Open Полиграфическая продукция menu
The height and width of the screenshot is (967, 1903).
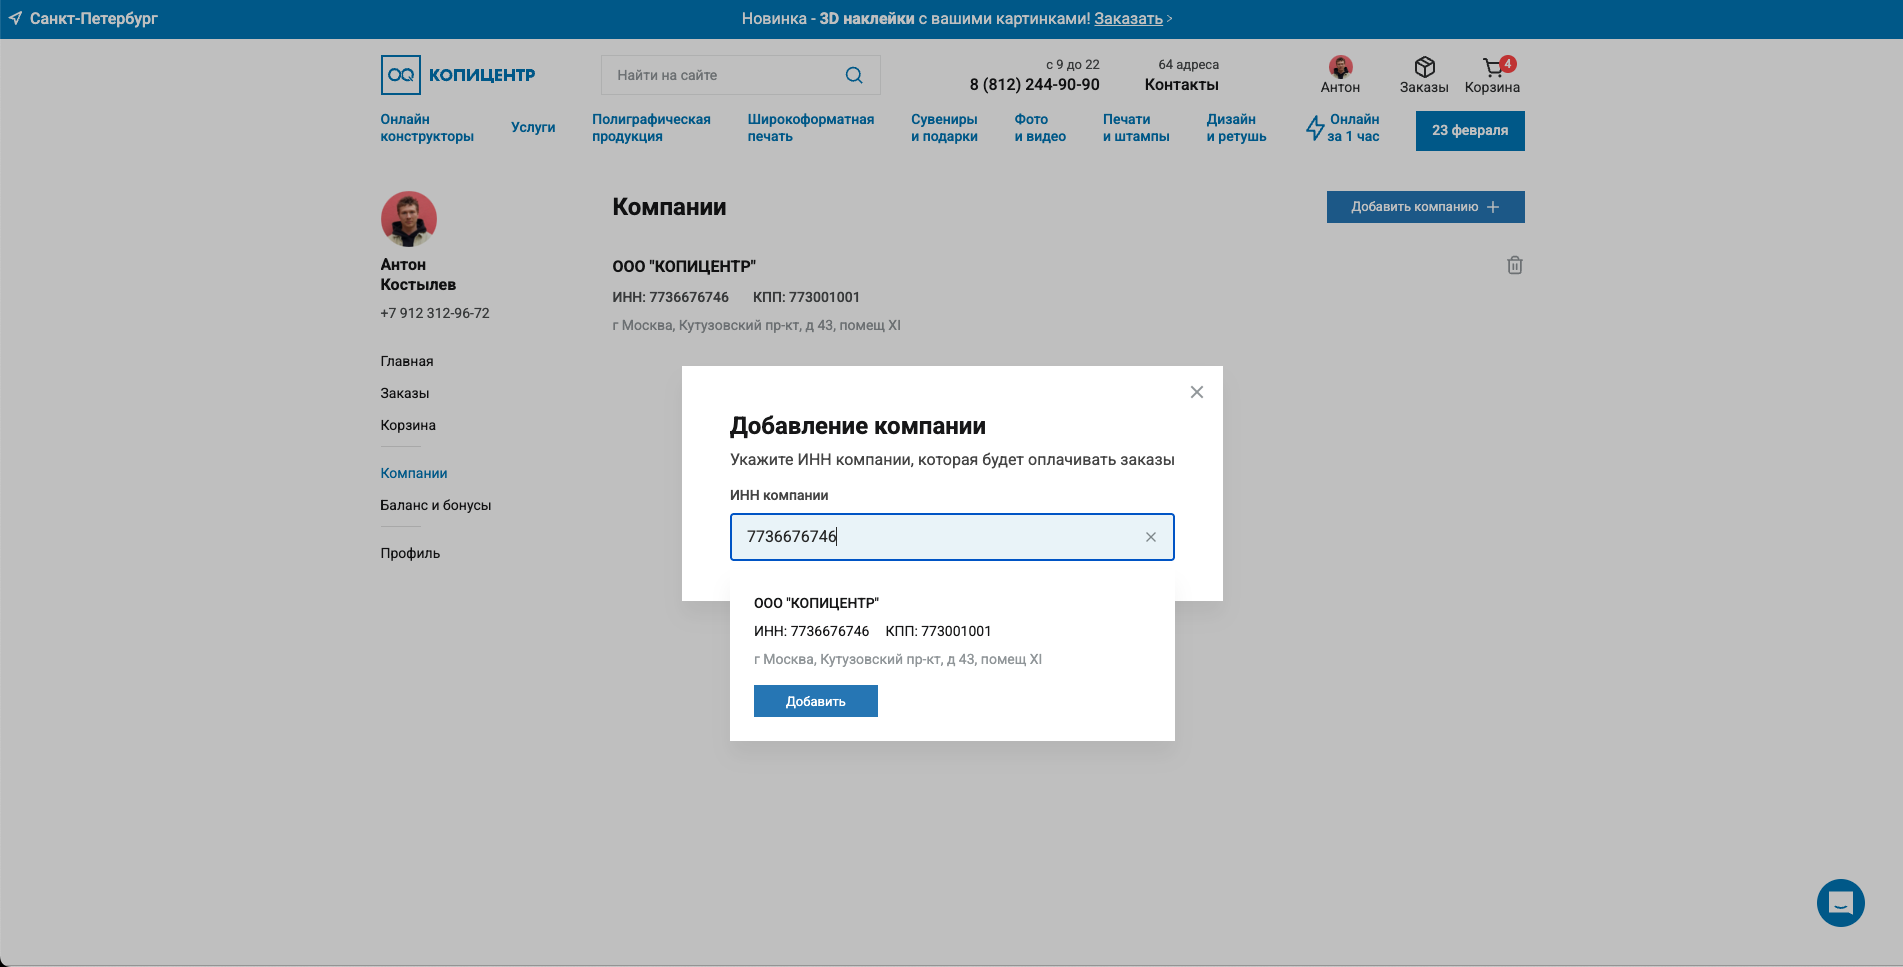tap(650, 128)
